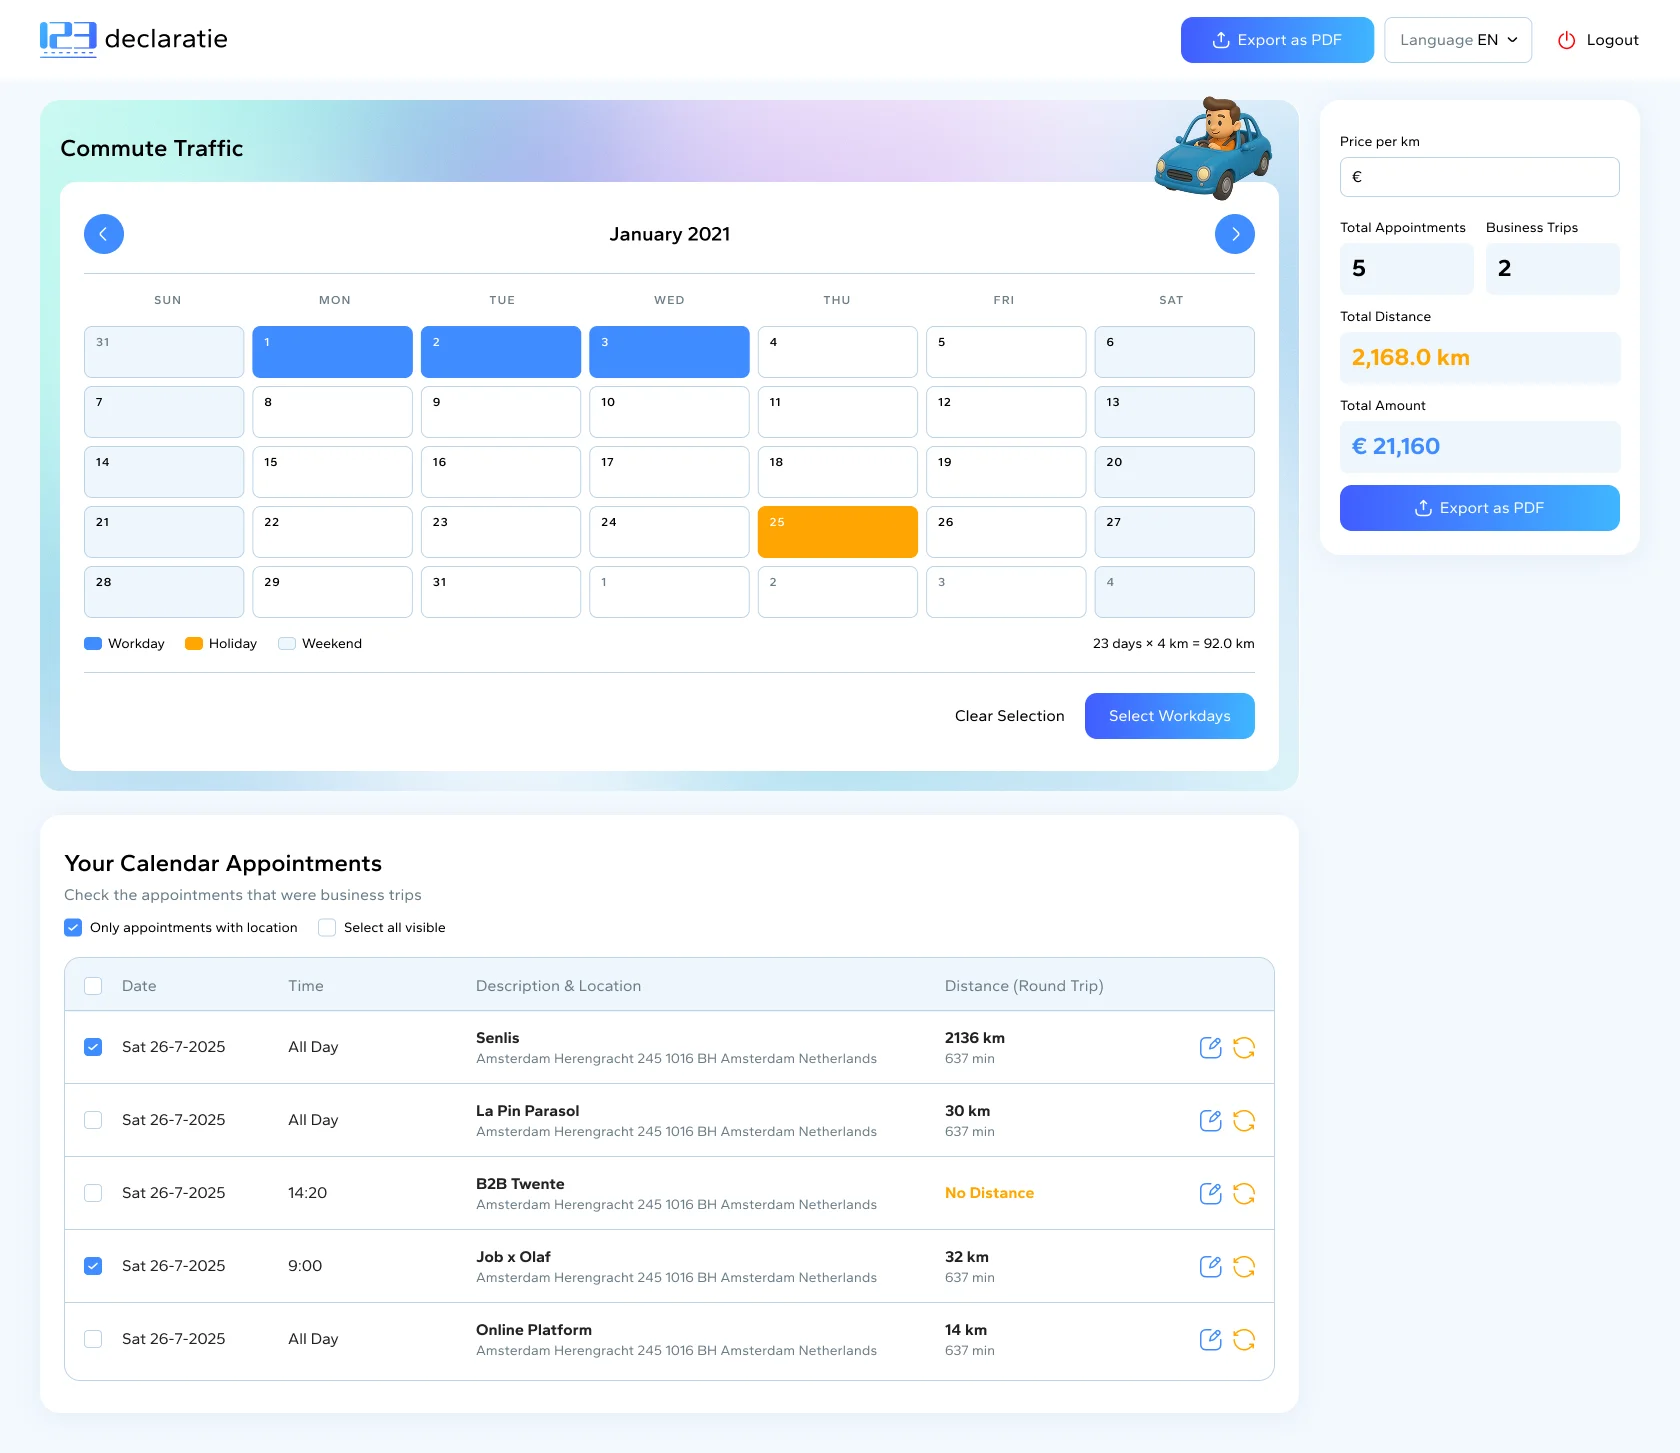
Task: Click the Select Workdays button
Action: 1169,716
